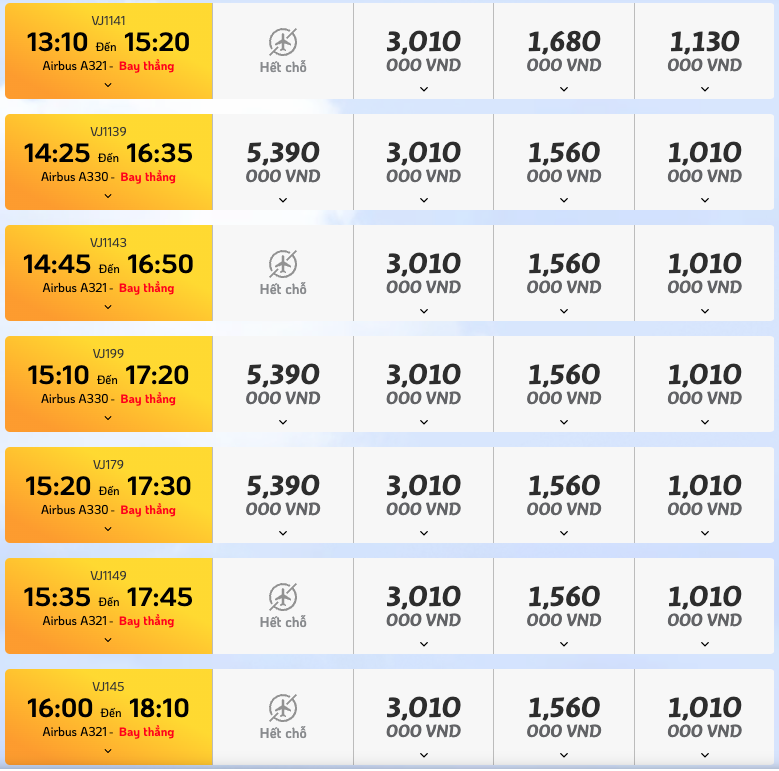Click sold-out plane icon for flight VJ1149
779x771 pixels.
283,597
